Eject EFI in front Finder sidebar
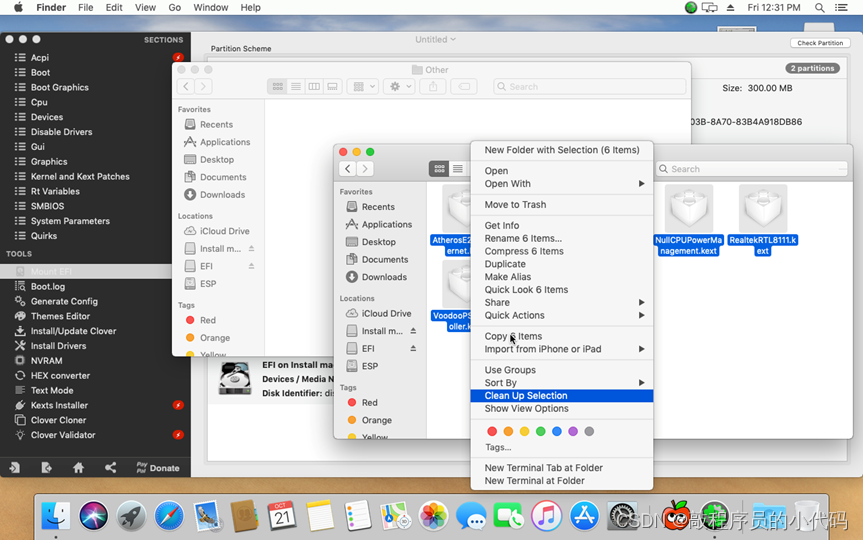The height and width of the screenshot is (540, 863). pos(413,348)
